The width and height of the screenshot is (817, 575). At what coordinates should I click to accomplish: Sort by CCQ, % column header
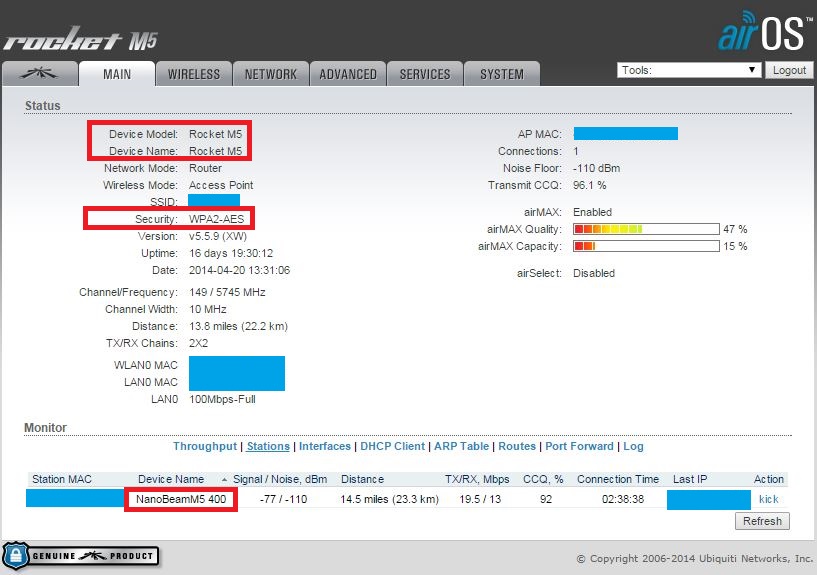click(x=543, y=479)
